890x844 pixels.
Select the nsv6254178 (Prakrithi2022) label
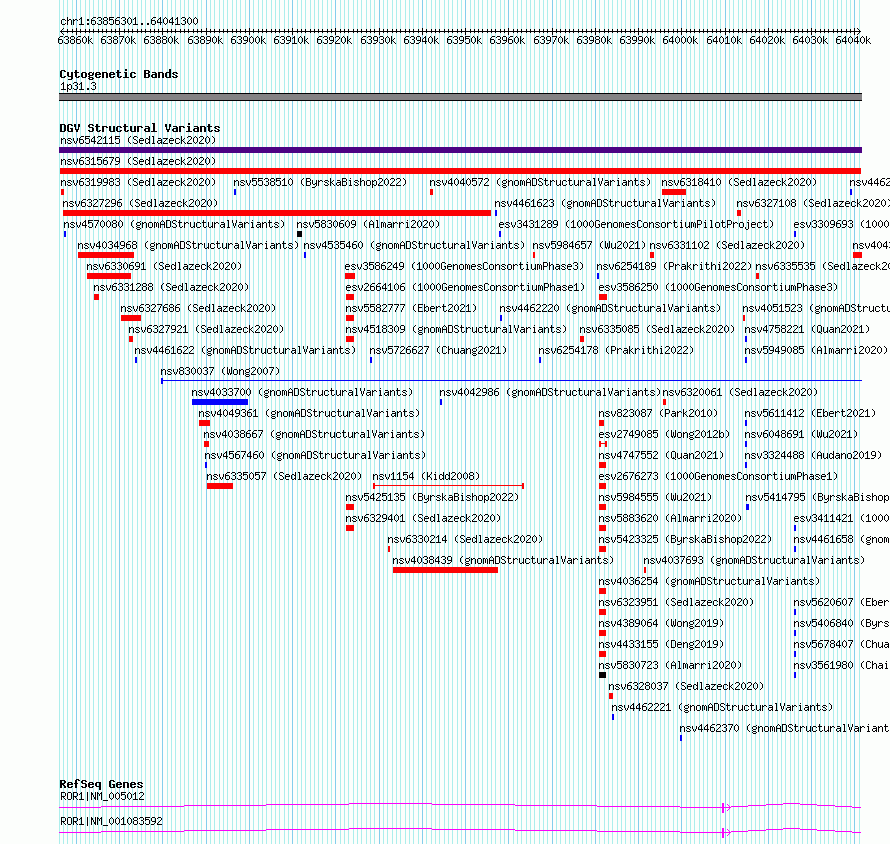click(616, 350)
